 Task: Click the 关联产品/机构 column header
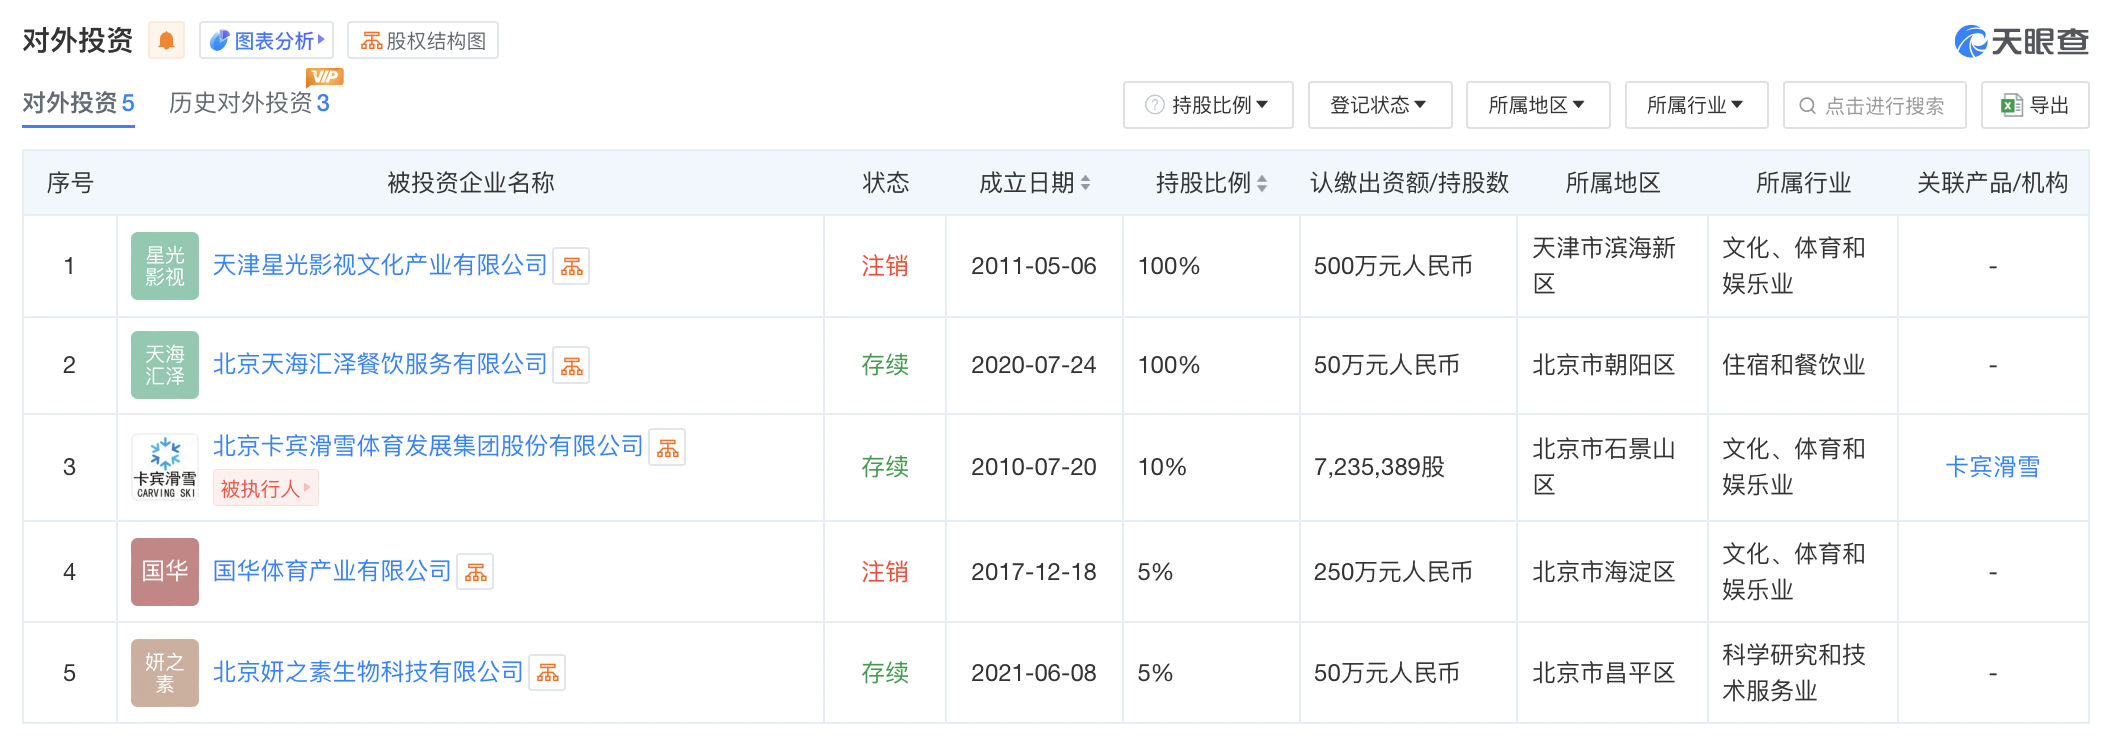tap(1992, 183)
